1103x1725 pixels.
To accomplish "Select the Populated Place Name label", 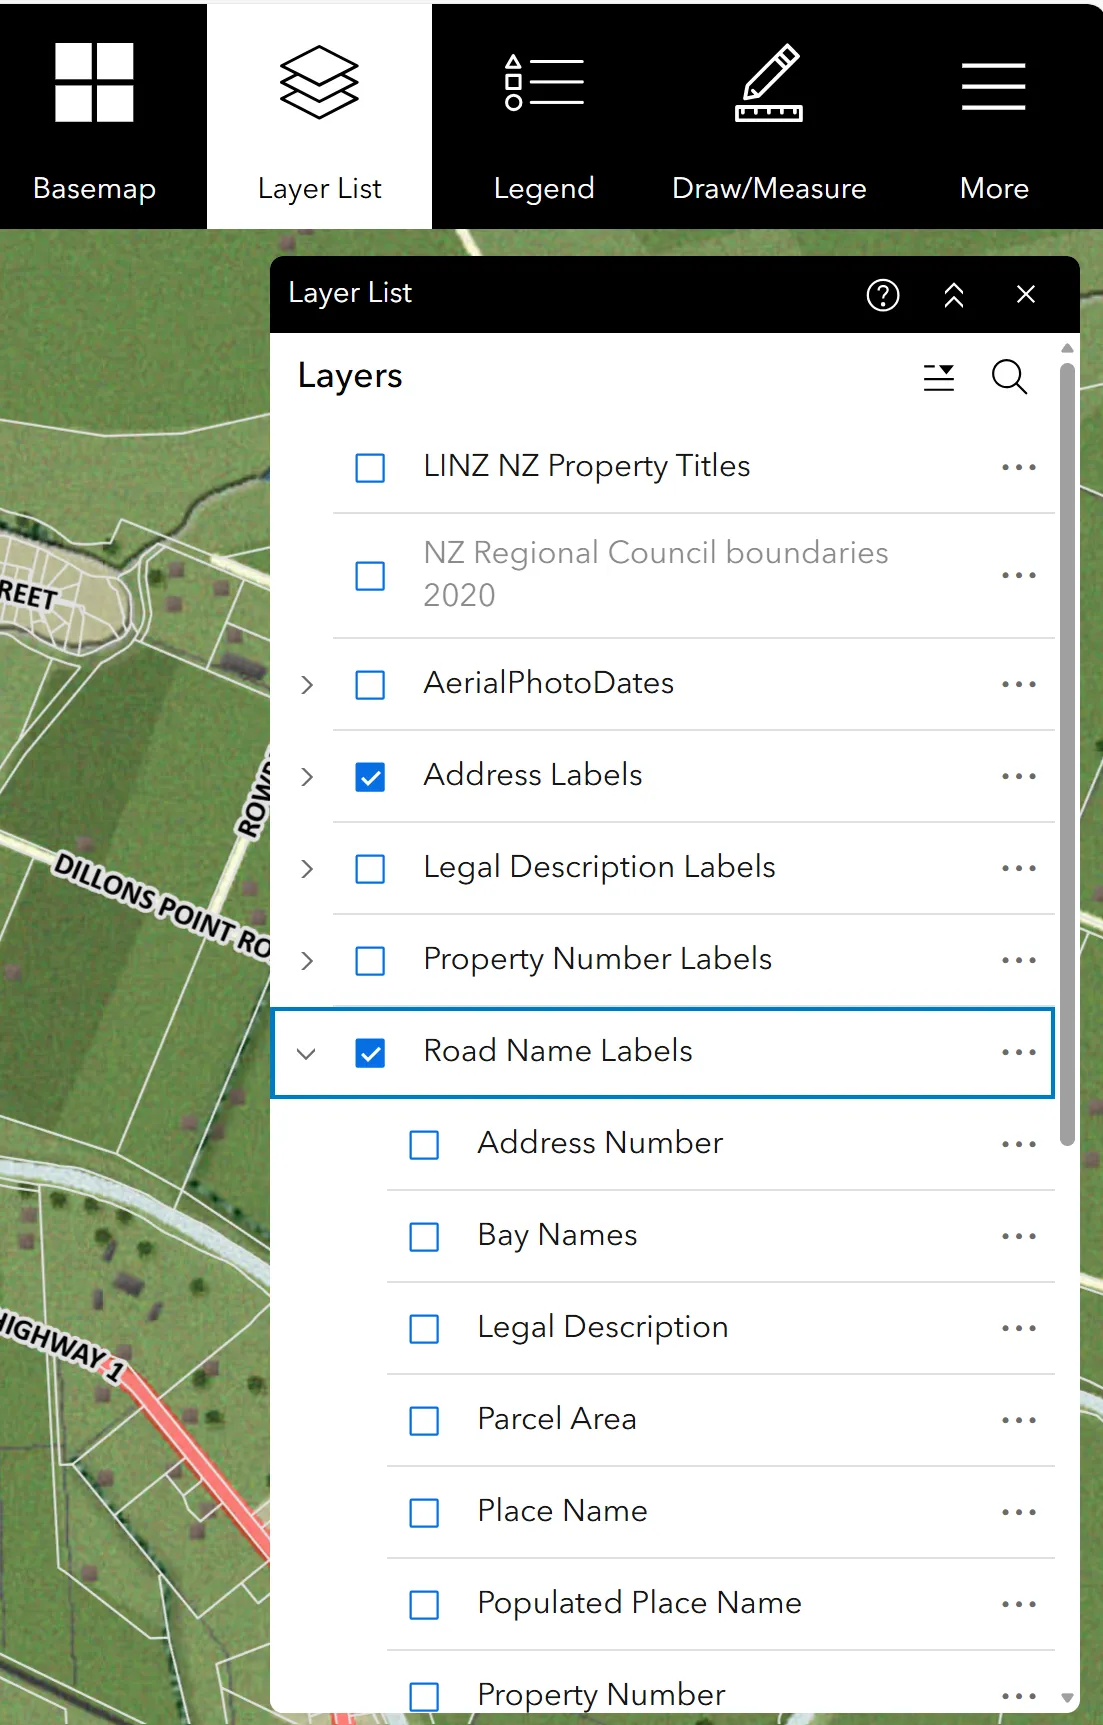I will pyautogui.click(x=639, y=1603).
